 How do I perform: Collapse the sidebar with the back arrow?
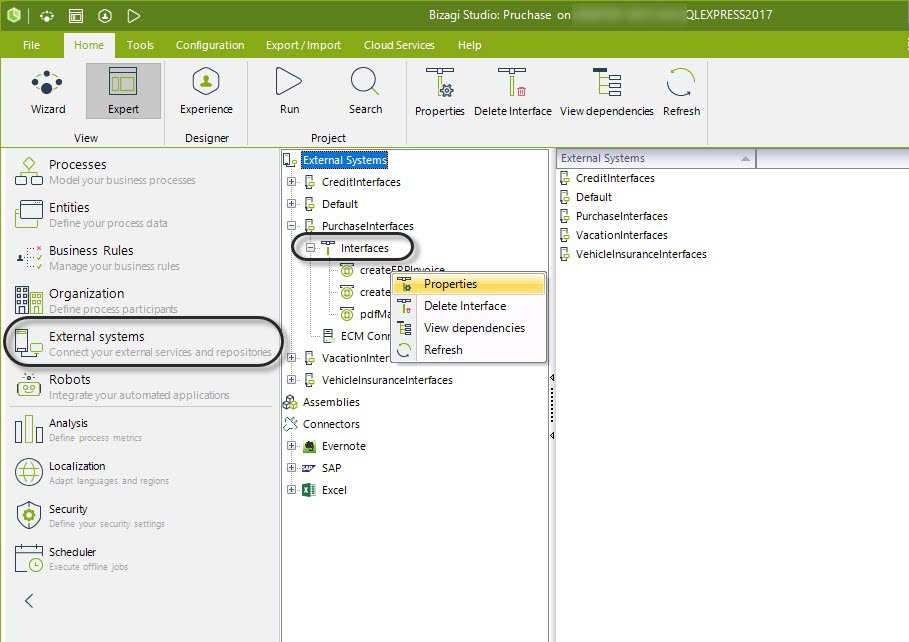29,600
